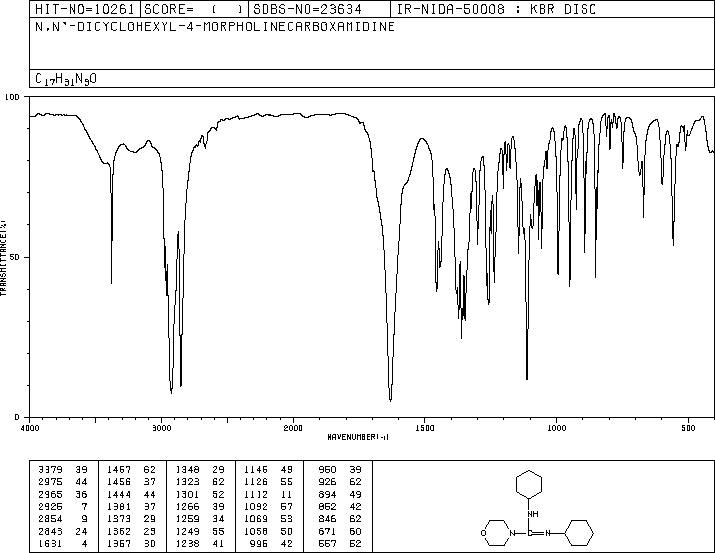Viewport: 715px width, 553px height.
Task: Select the N,N'-DICYCLOHEXYL-4-MORPHOLINECARBOXAMIDINE compound name
Action: (215, 27)
